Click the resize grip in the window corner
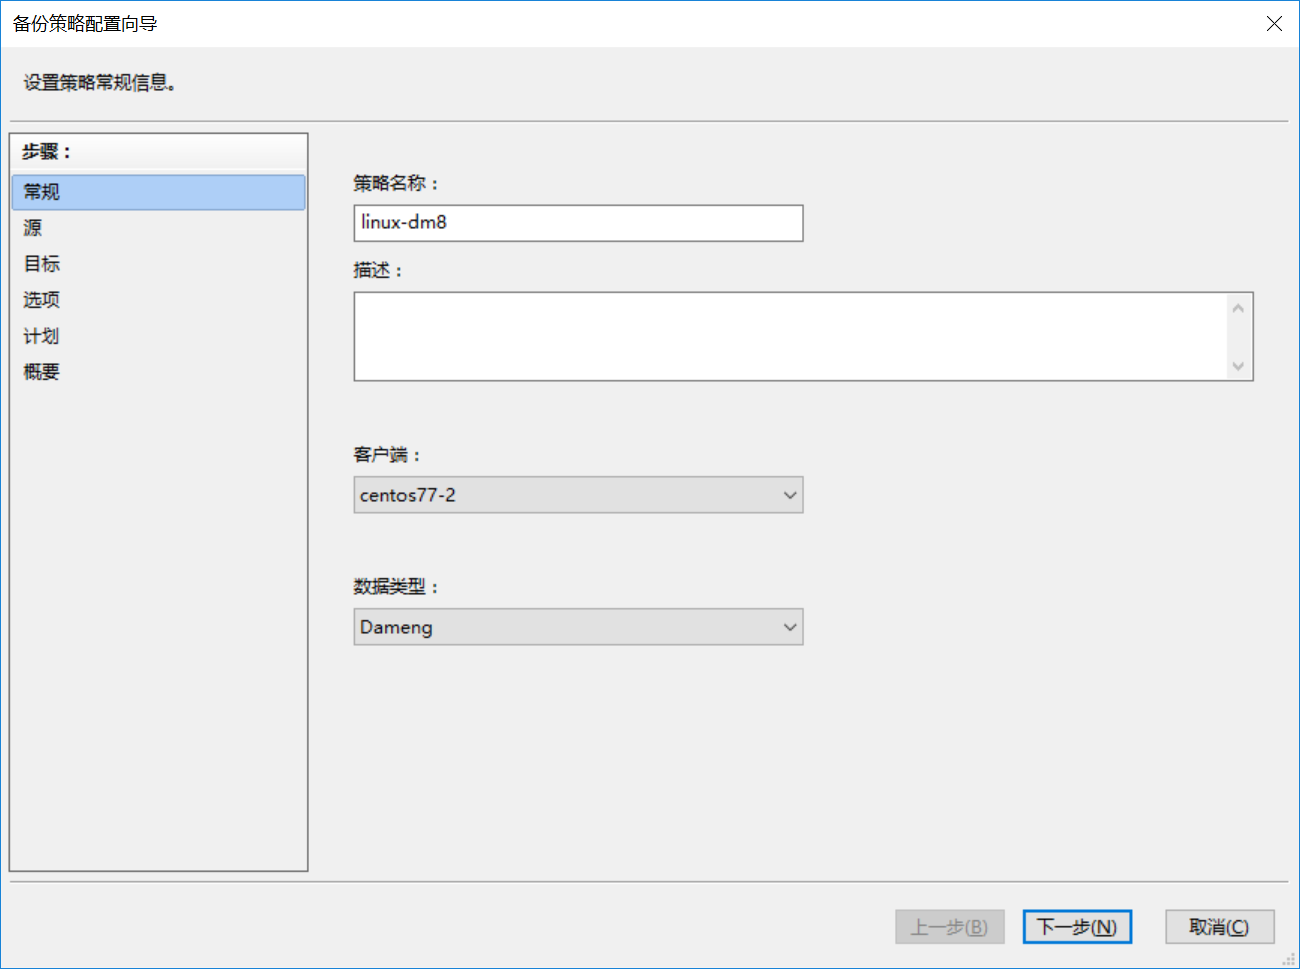 [1289, 959]
